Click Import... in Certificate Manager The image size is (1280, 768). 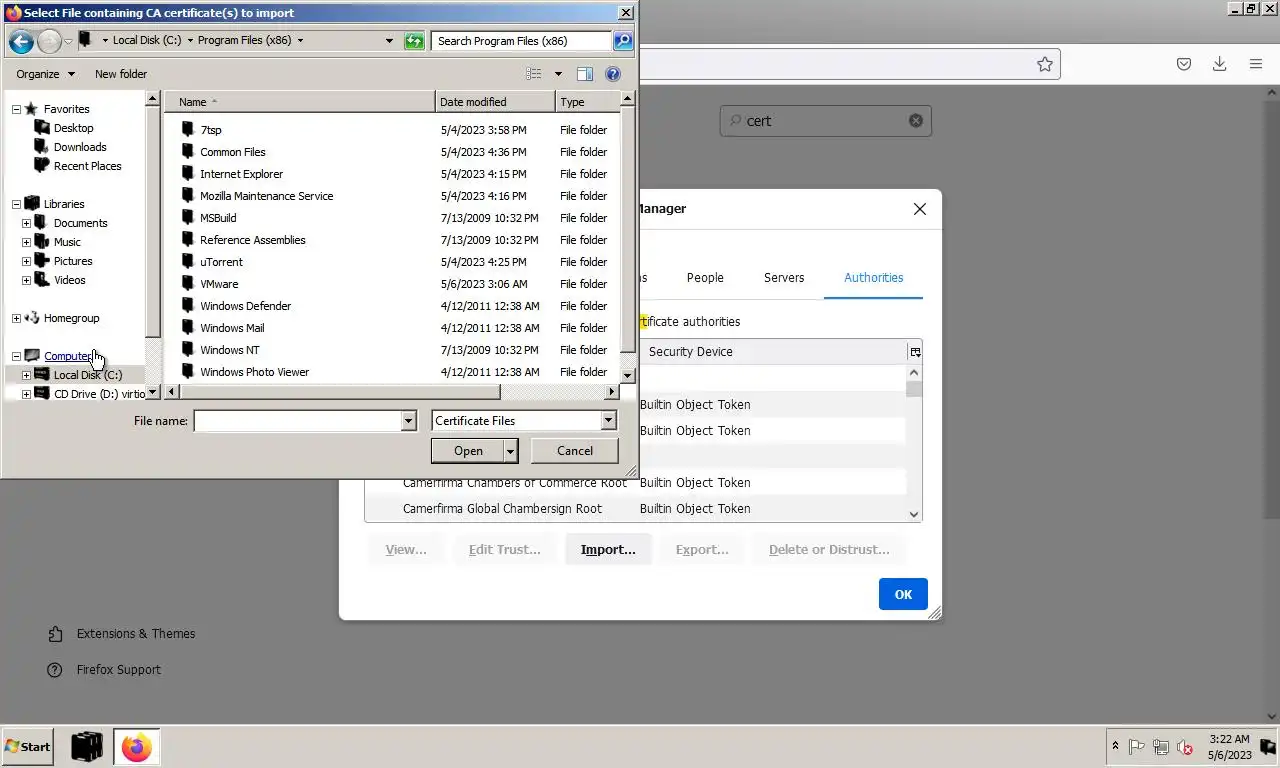[608, 550]
